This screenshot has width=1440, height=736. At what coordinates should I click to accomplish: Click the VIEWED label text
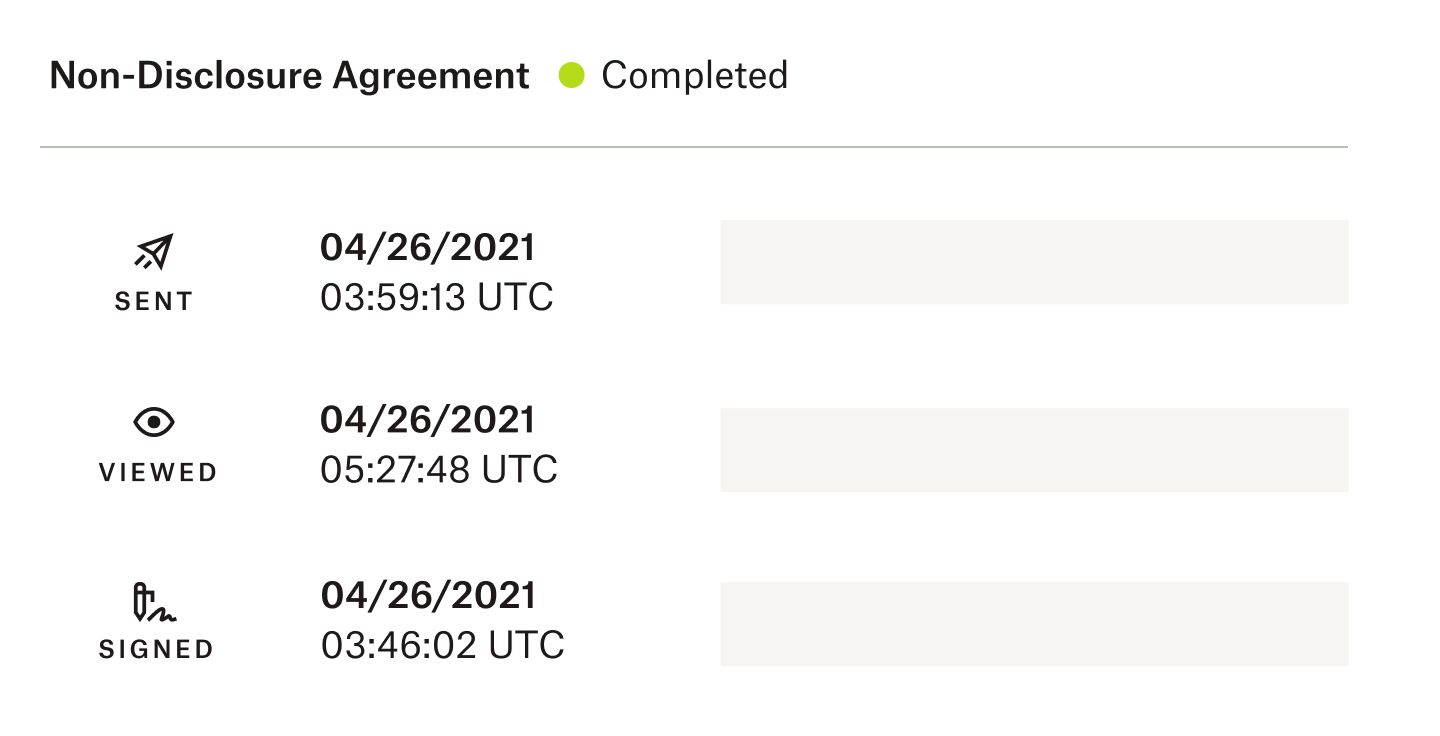[157, 473]
